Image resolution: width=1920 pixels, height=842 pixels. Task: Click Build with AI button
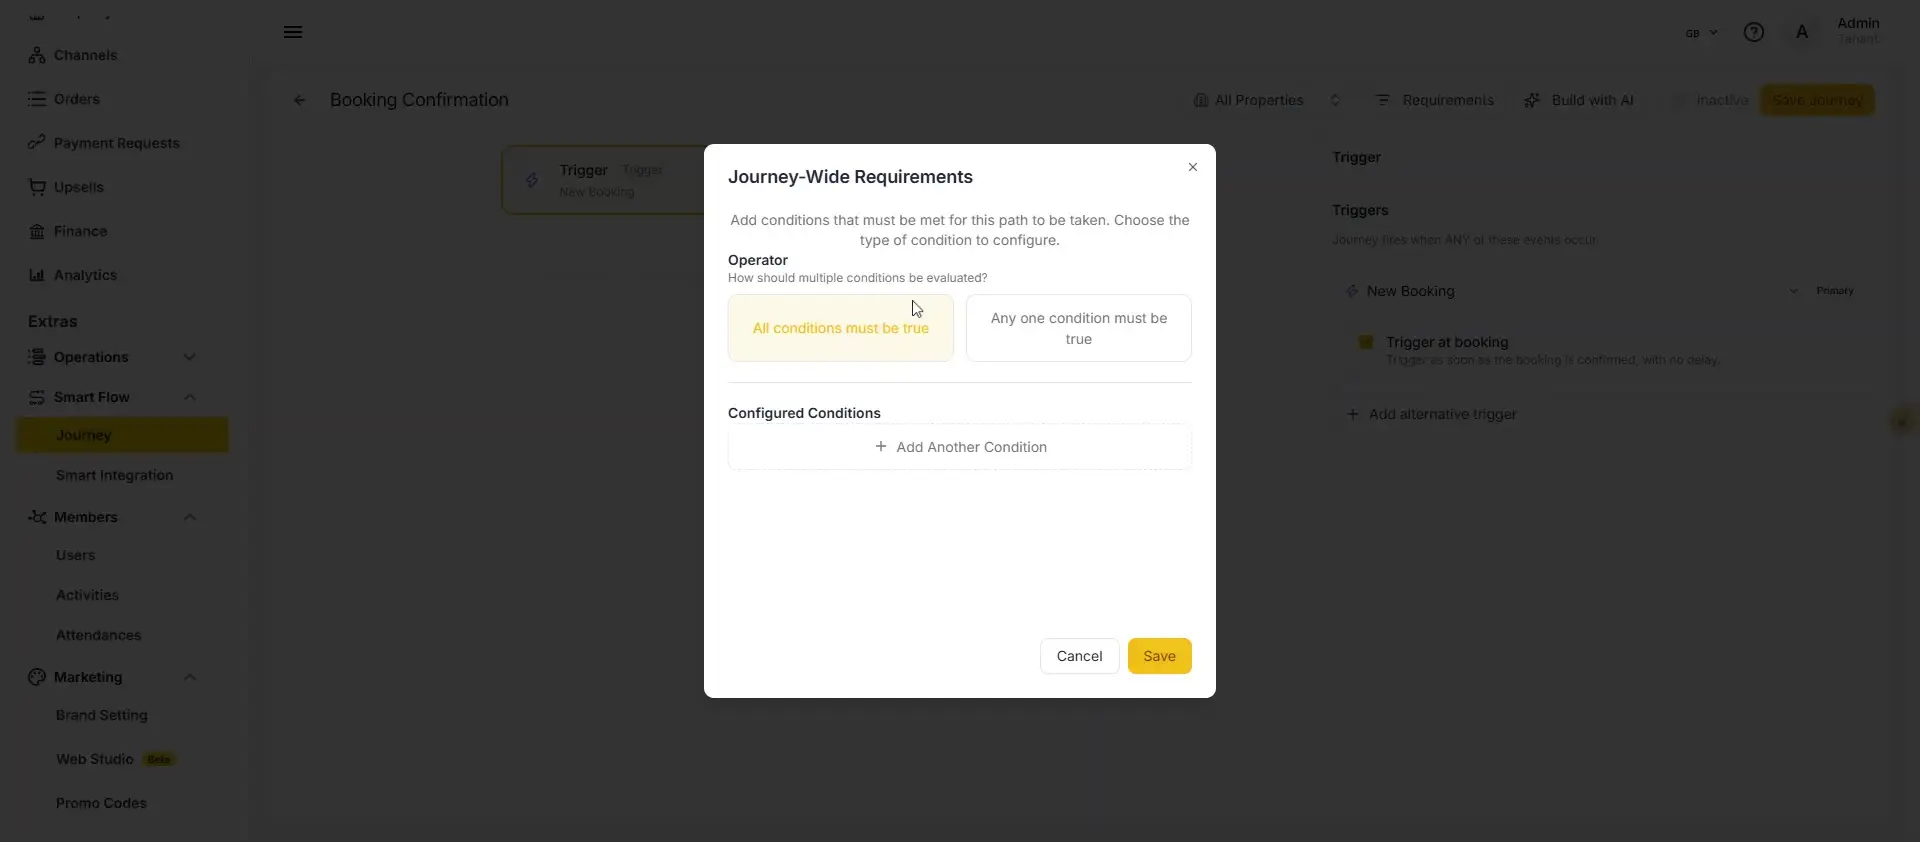[x=1579, y=100]
